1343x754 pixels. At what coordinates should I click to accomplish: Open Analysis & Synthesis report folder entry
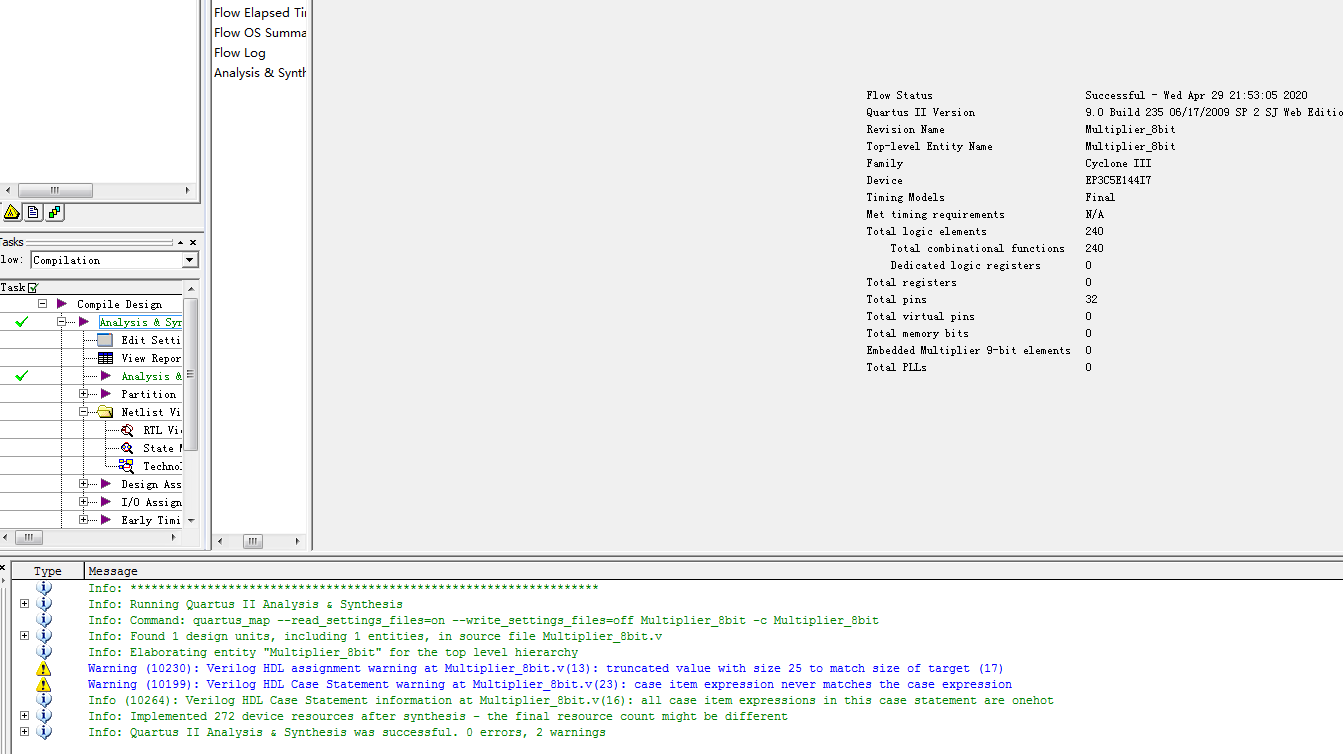point(260,73)
